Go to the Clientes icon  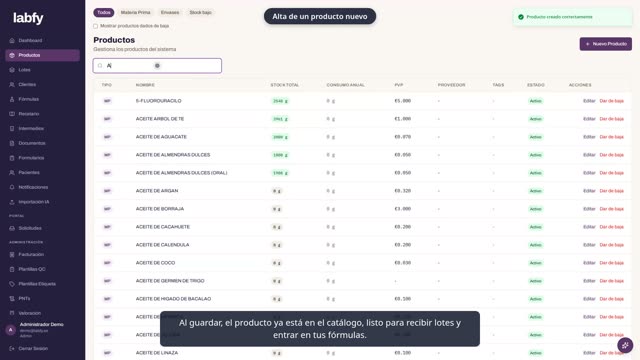pos(12,84)
